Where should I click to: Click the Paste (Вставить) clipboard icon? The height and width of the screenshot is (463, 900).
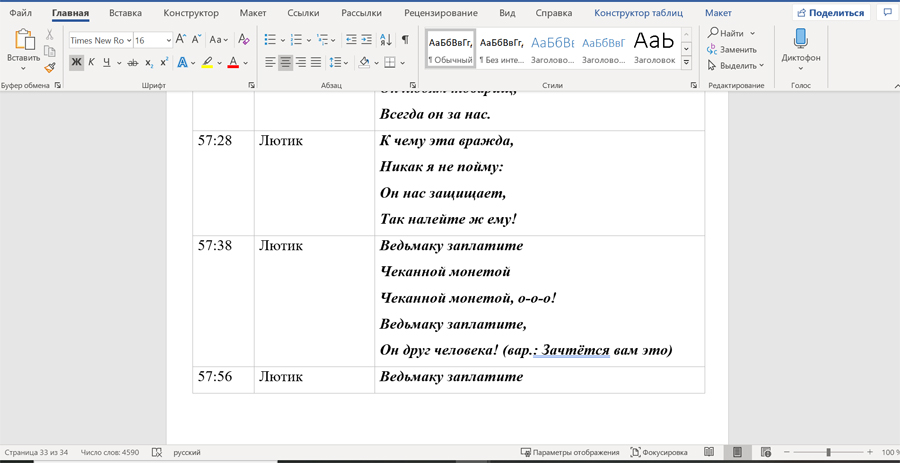[x=24, y=40]
